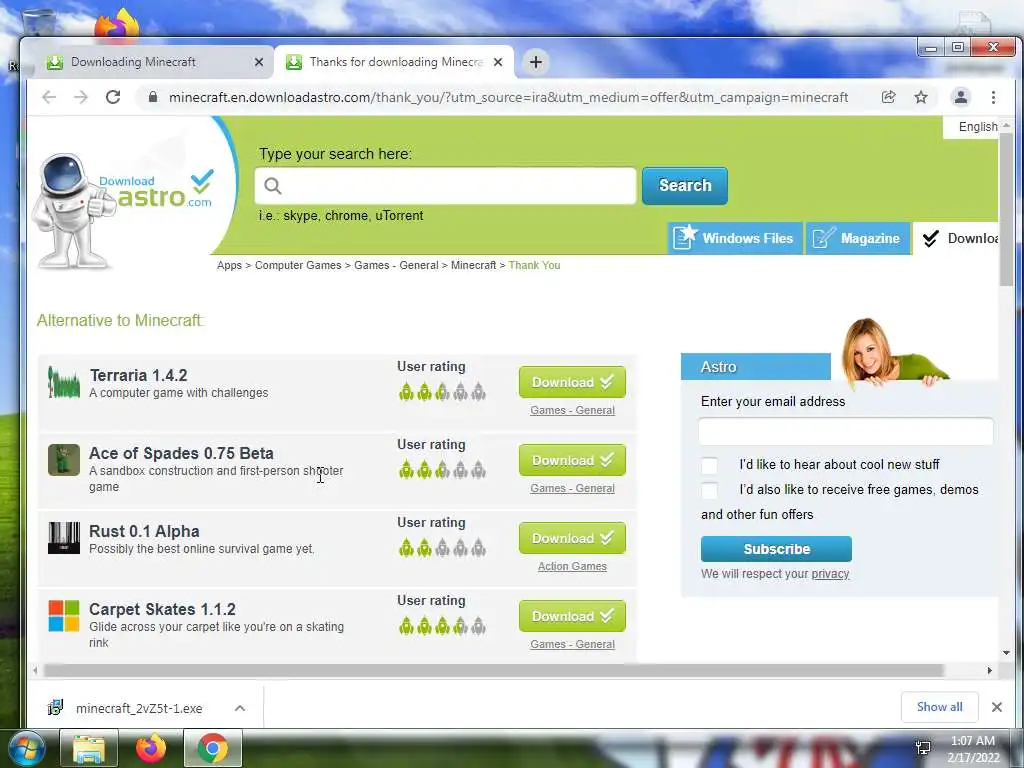Open the privacy link
Image resolution: width=1024 pixels, height=768 pixels.
click(830, 574)
